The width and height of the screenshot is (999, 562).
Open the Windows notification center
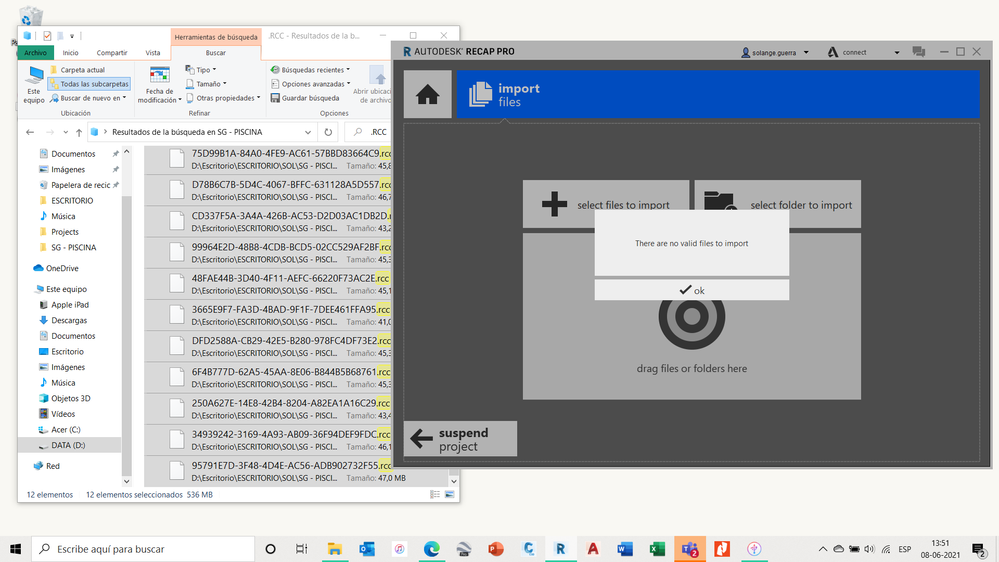tap(979, 549)
